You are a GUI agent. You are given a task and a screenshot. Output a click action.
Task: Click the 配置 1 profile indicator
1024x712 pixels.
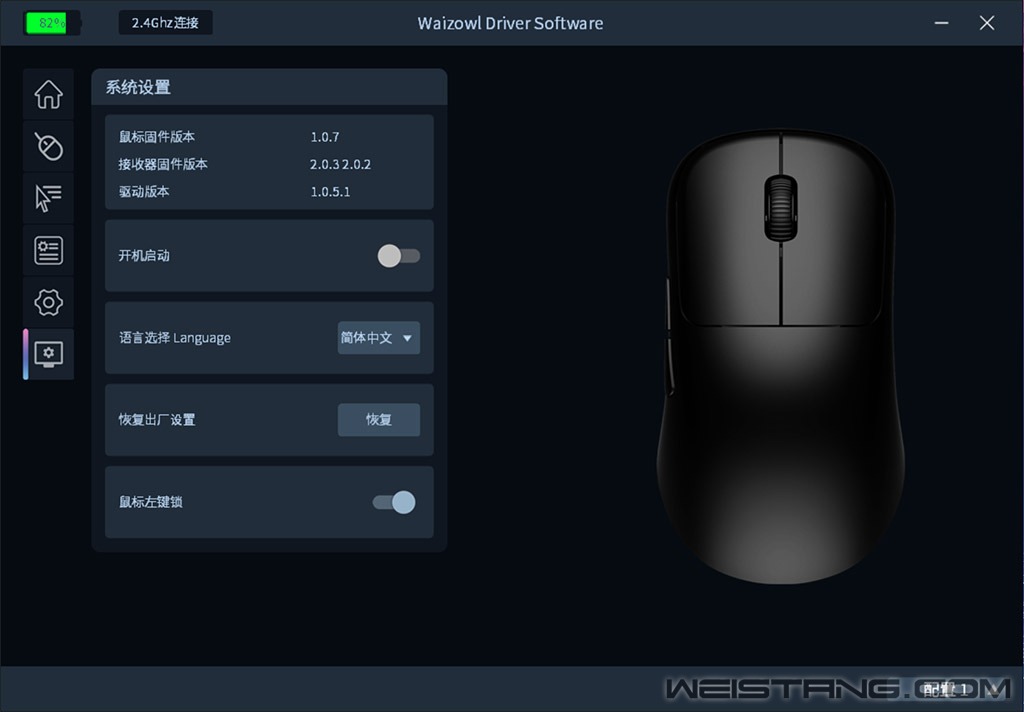[945, 689]
